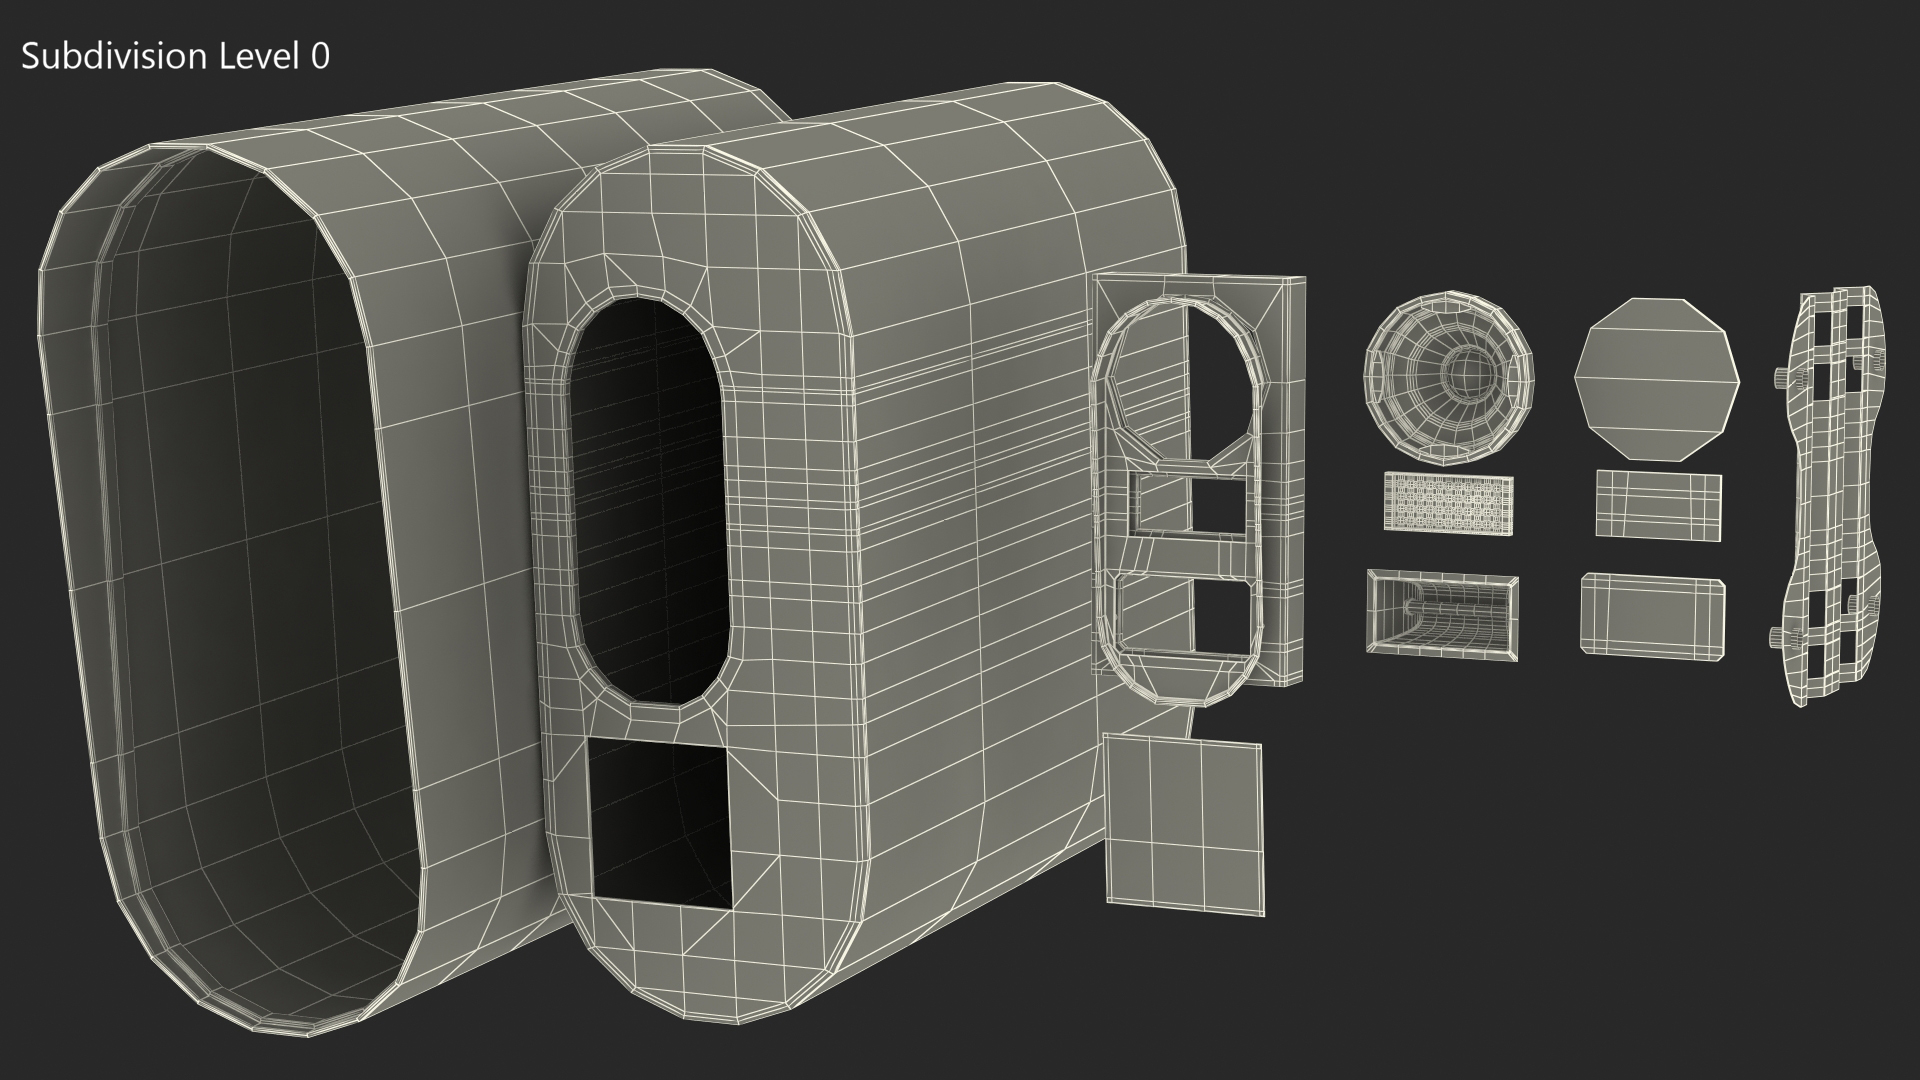The height and width of the screenshot is (1080, 1920).
Task: Select the hollow rectangular tray mesh
Action: coord(1442,614)
